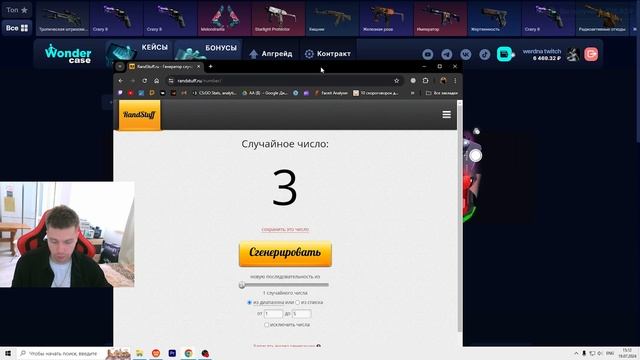Click the tray microphone icon

coord(584,353)
